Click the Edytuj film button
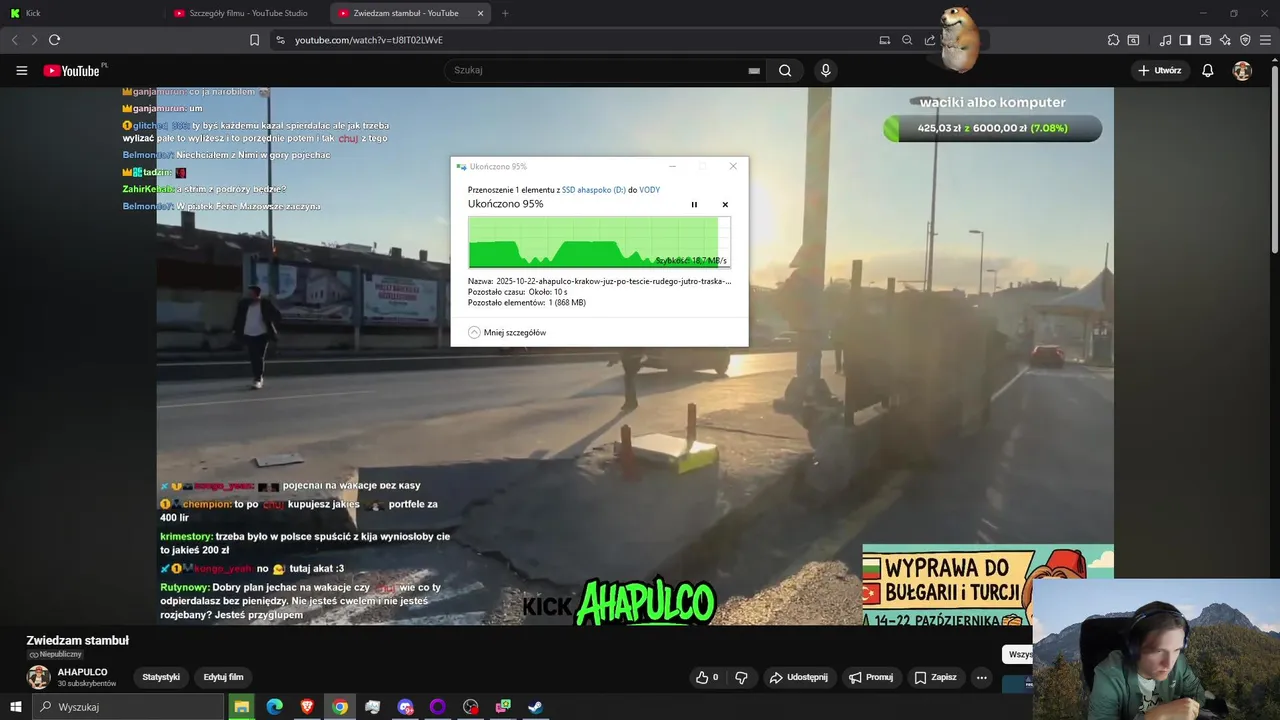This screenshot has width=1280, height=720. point(223,677)
